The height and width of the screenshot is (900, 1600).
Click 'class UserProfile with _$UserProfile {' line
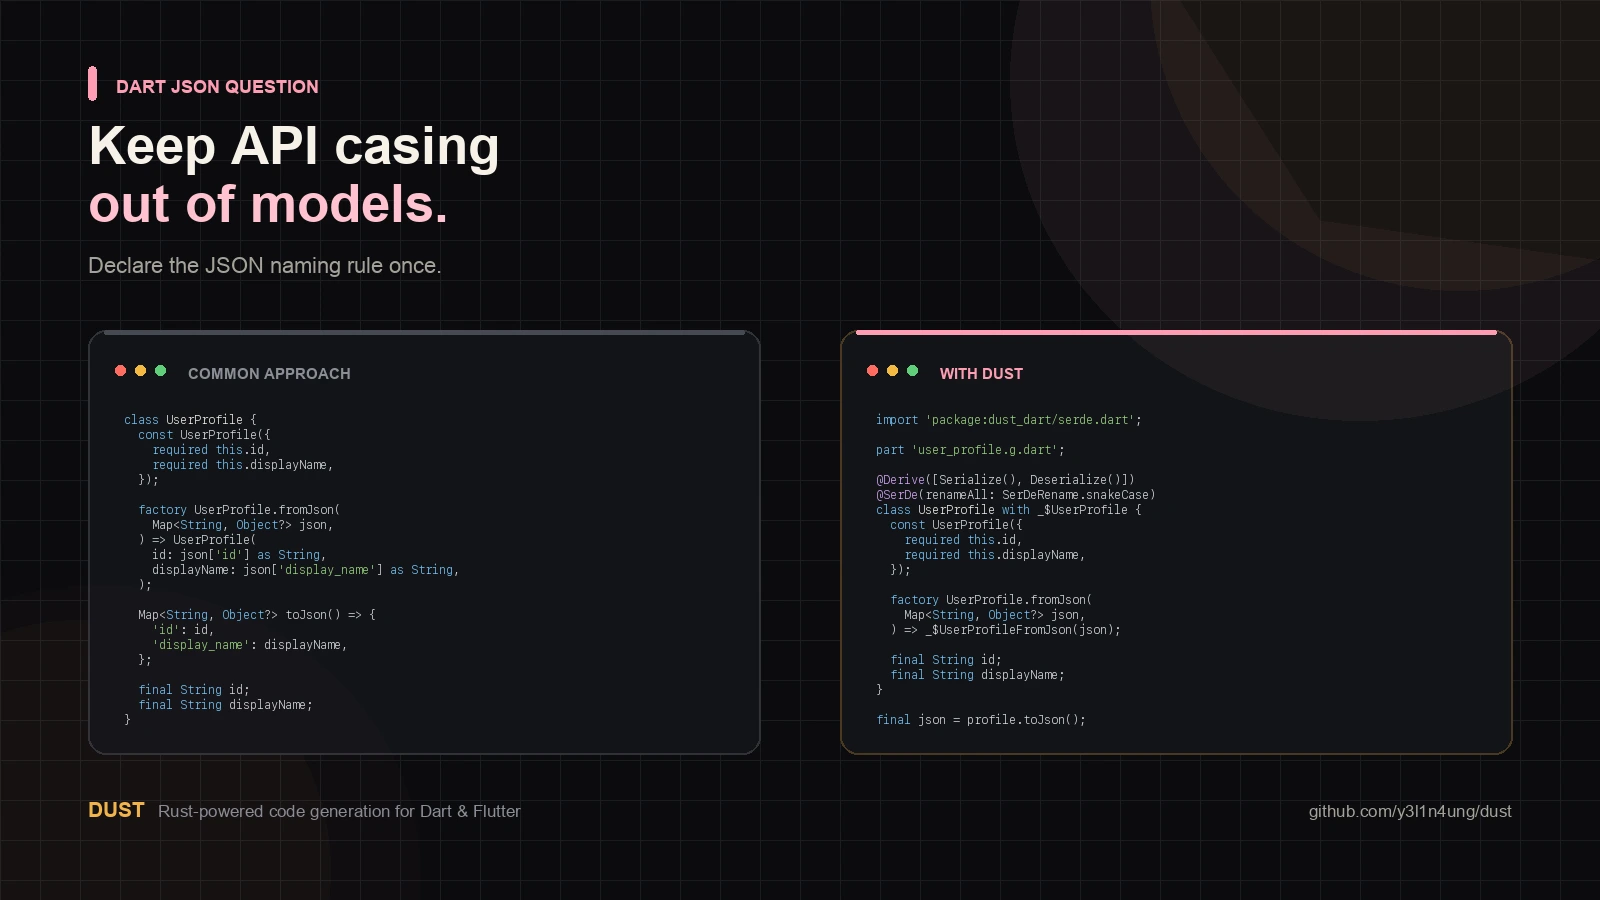(x=1009, y=510)
